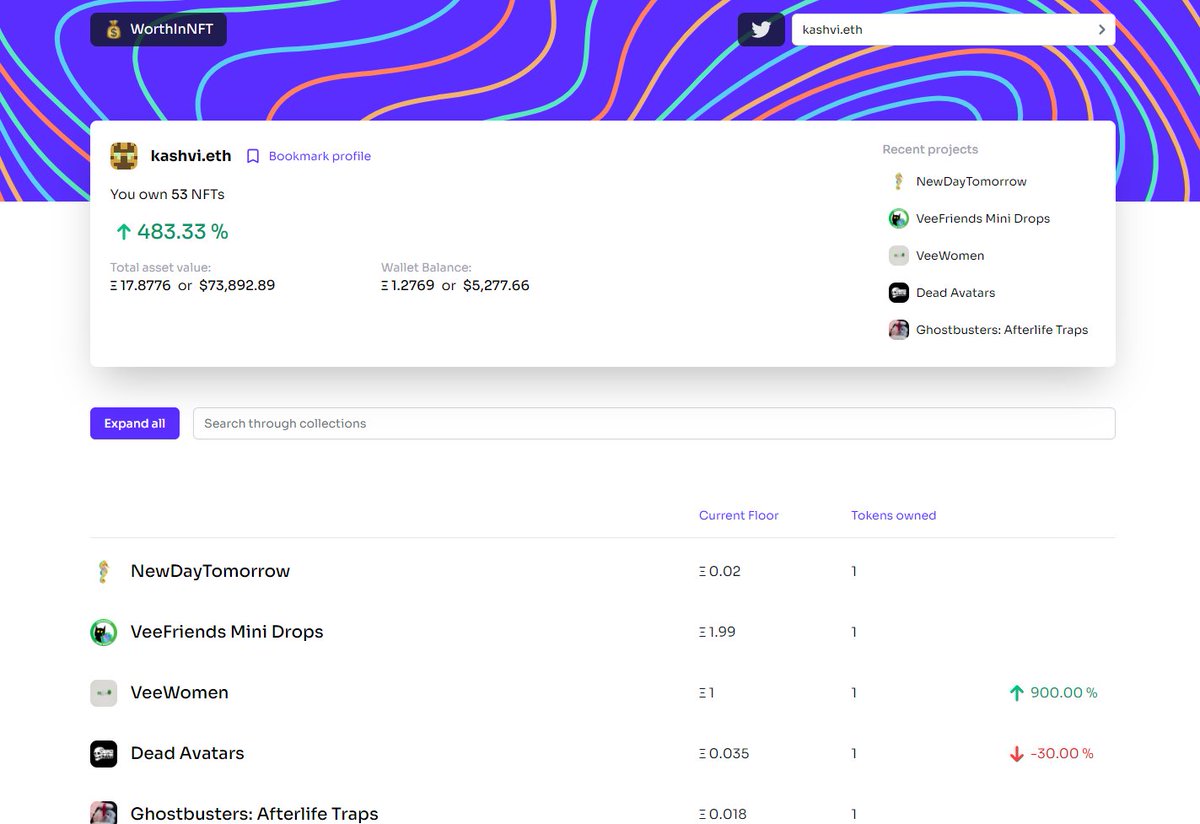
Task: Click floor price Ξ 0.018
Action: (x=723, y=814)
